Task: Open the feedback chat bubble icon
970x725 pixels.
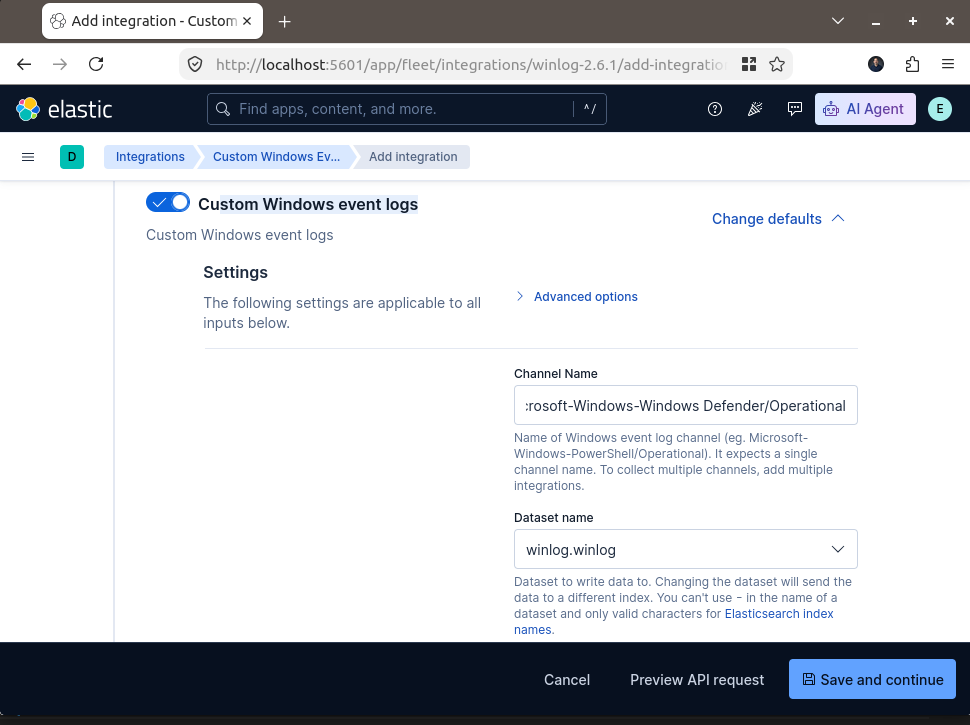Action: pos(795,109)
